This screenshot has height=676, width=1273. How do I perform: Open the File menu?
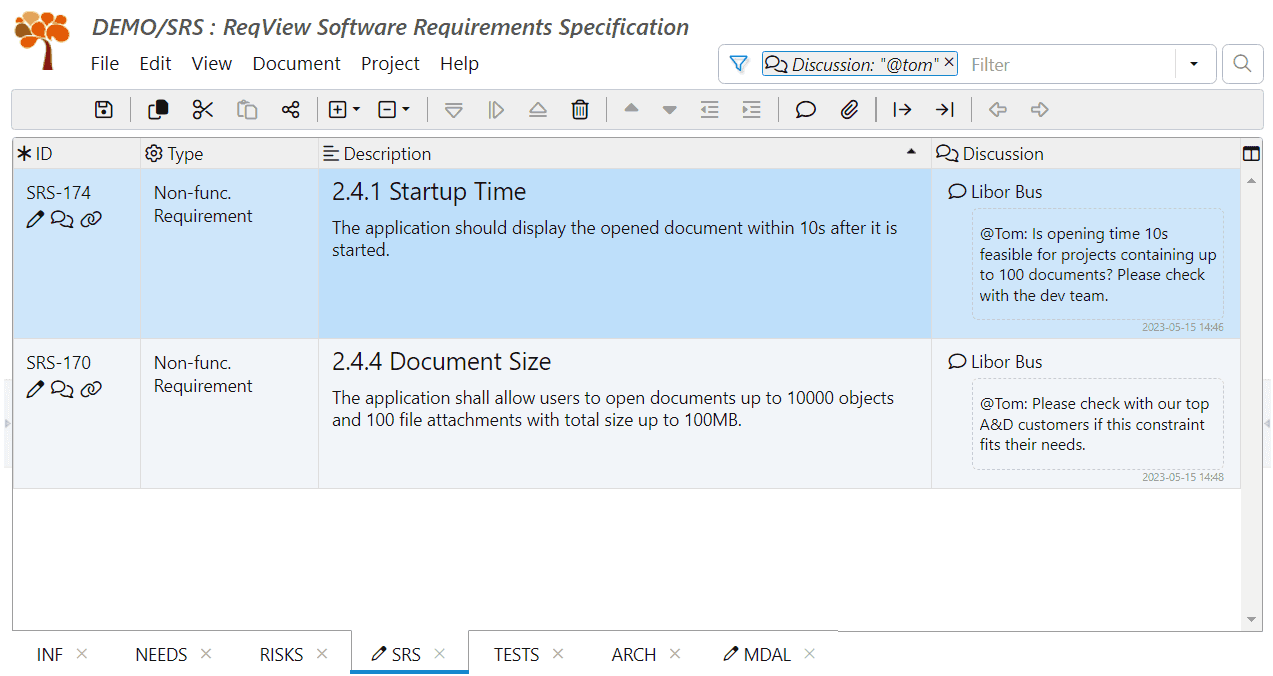click(105, 63)
